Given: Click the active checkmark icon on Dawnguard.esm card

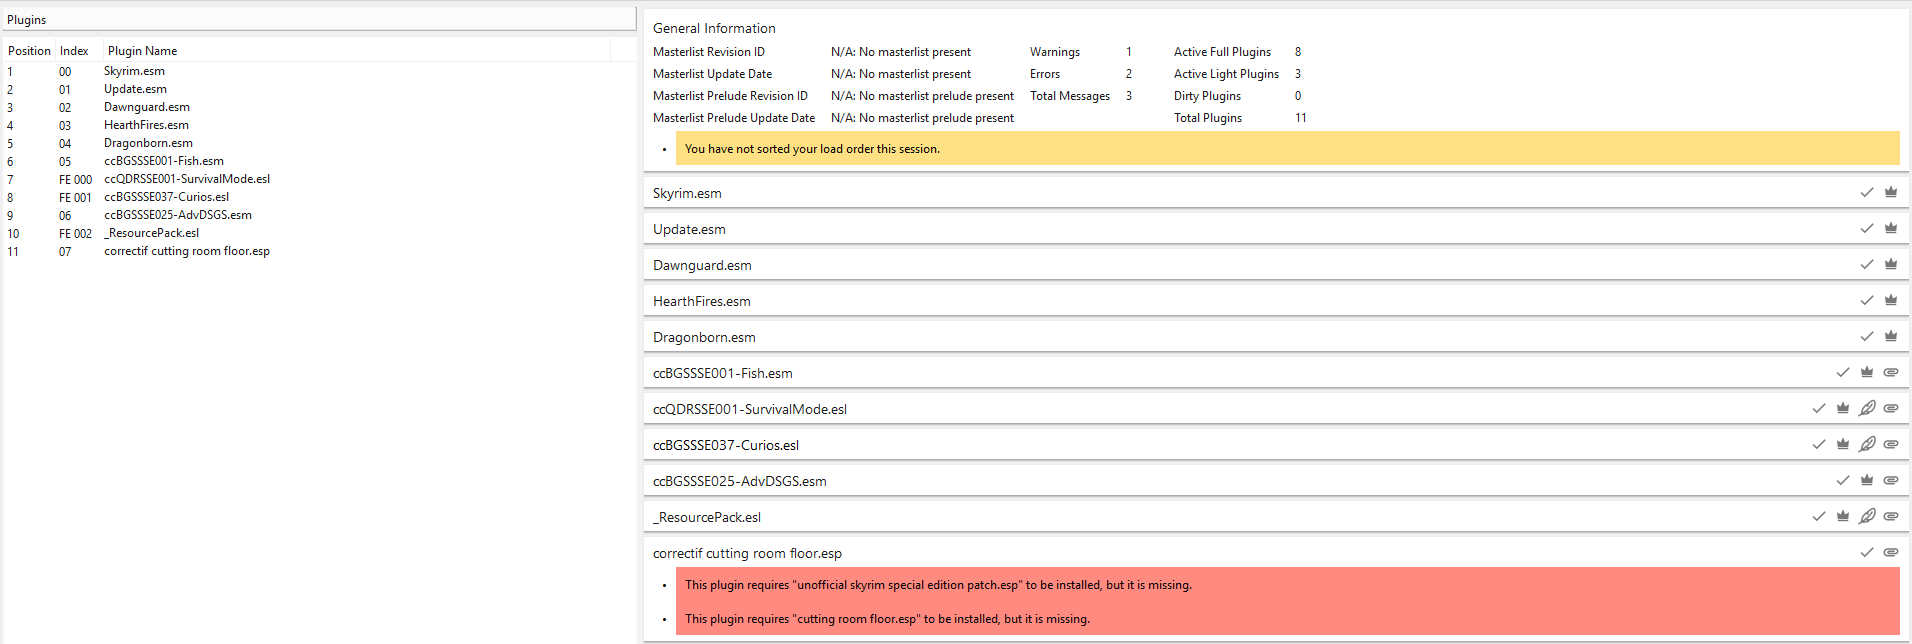Looking at the screenshot, I should point(1867,264).
